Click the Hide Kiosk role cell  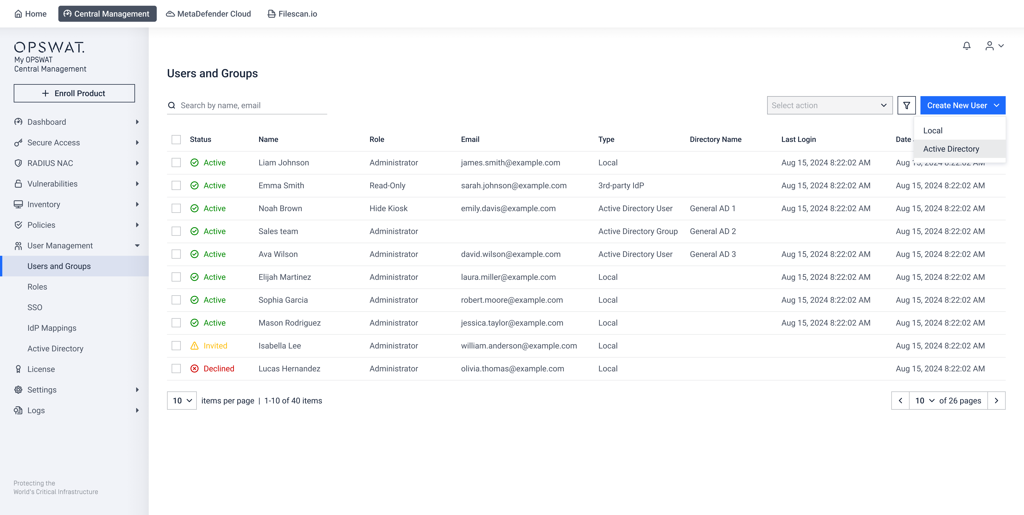pyautogui.click(x=387, y=208)
